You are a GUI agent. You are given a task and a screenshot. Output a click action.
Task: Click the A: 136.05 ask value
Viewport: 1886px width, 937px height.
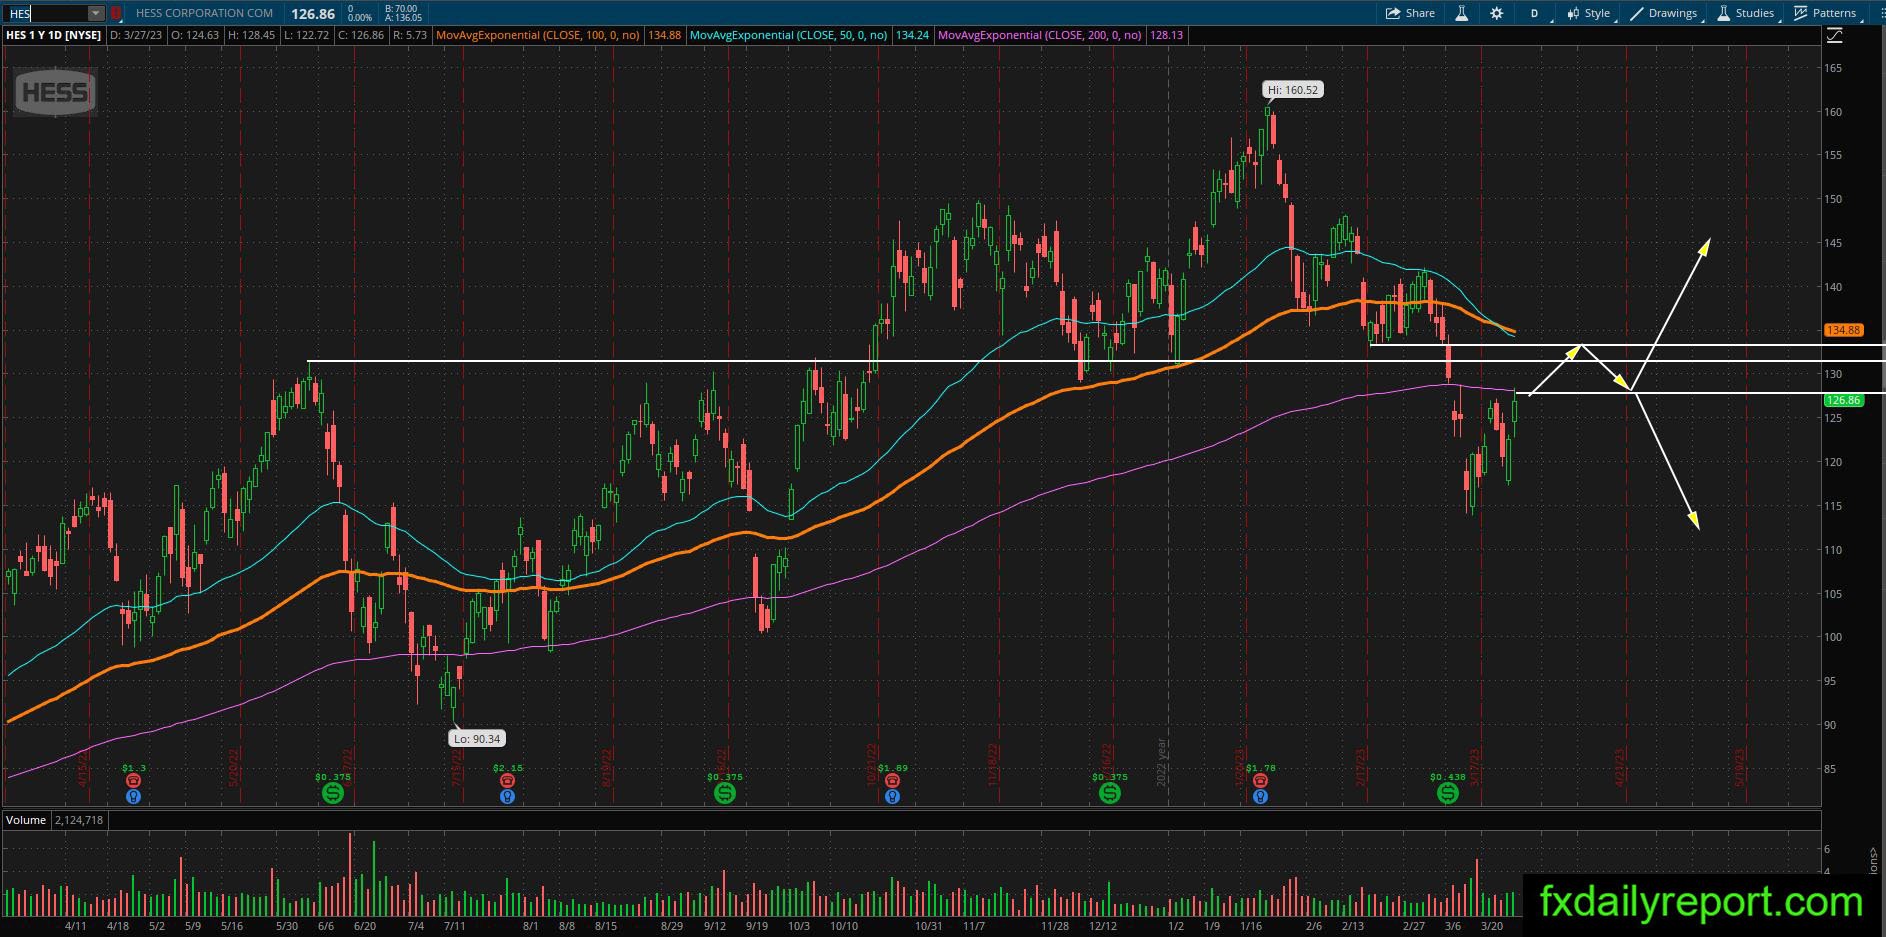[403, 18]
